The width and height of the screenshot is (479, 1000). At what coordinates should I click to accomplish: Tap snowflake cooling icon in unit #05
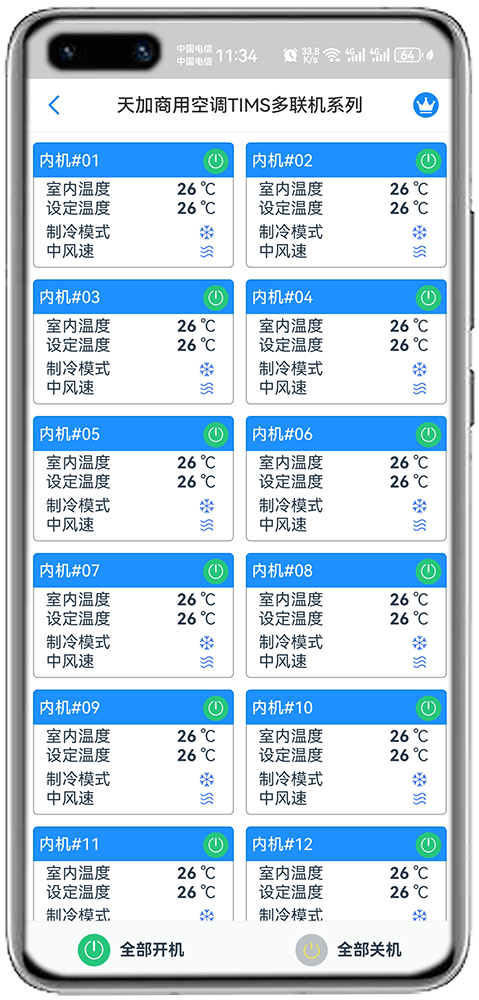pyautogui.click(x=207, y=506)
